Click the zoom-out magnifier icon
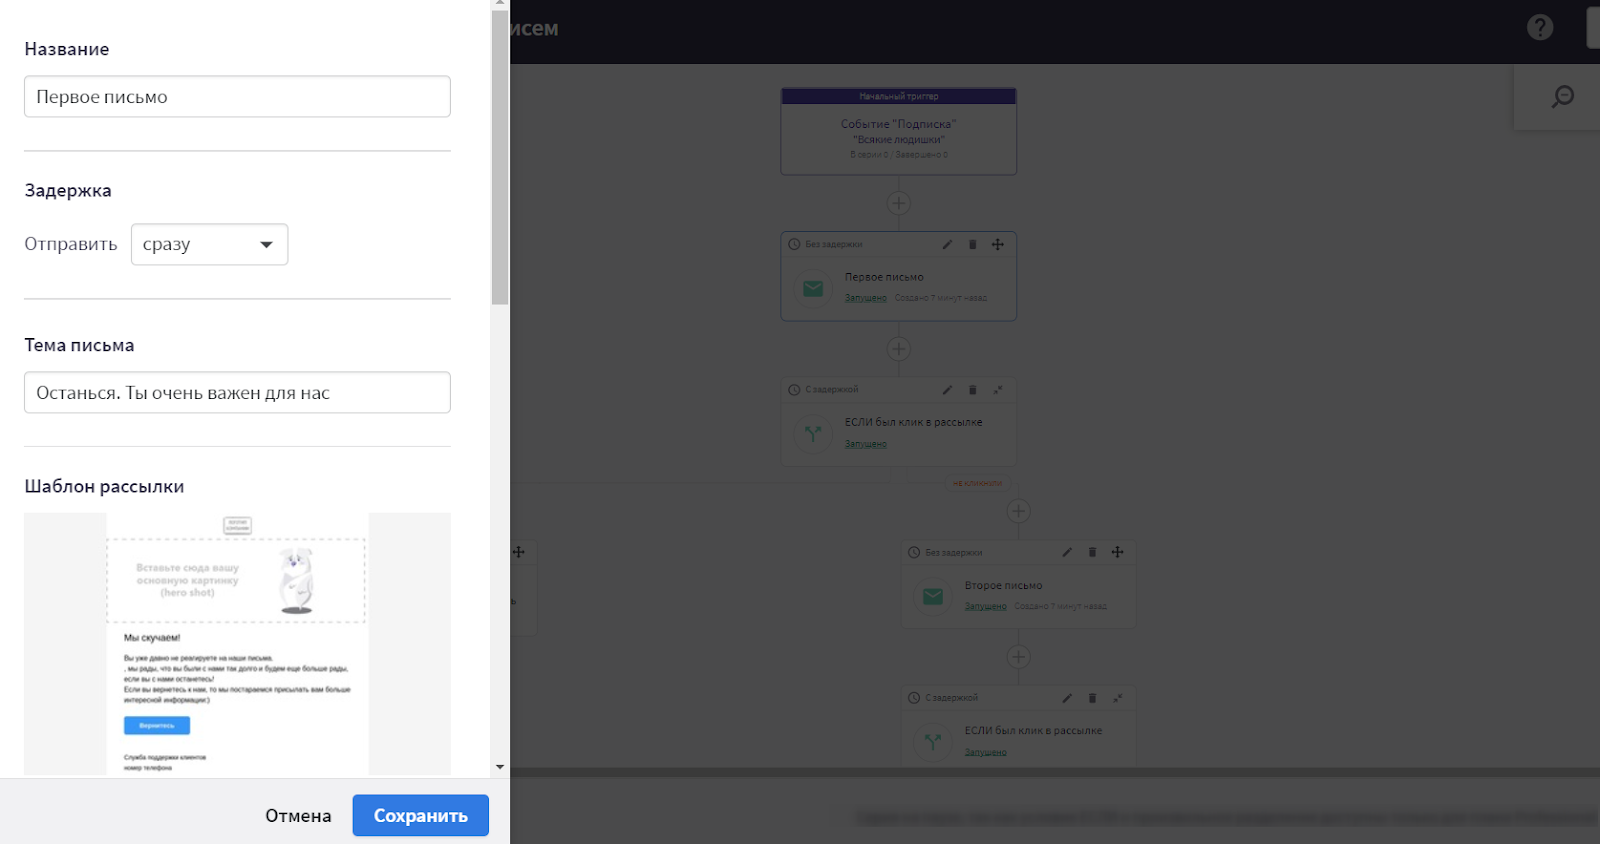This screenshot has height=844, width=1600. coord(1563,96)
